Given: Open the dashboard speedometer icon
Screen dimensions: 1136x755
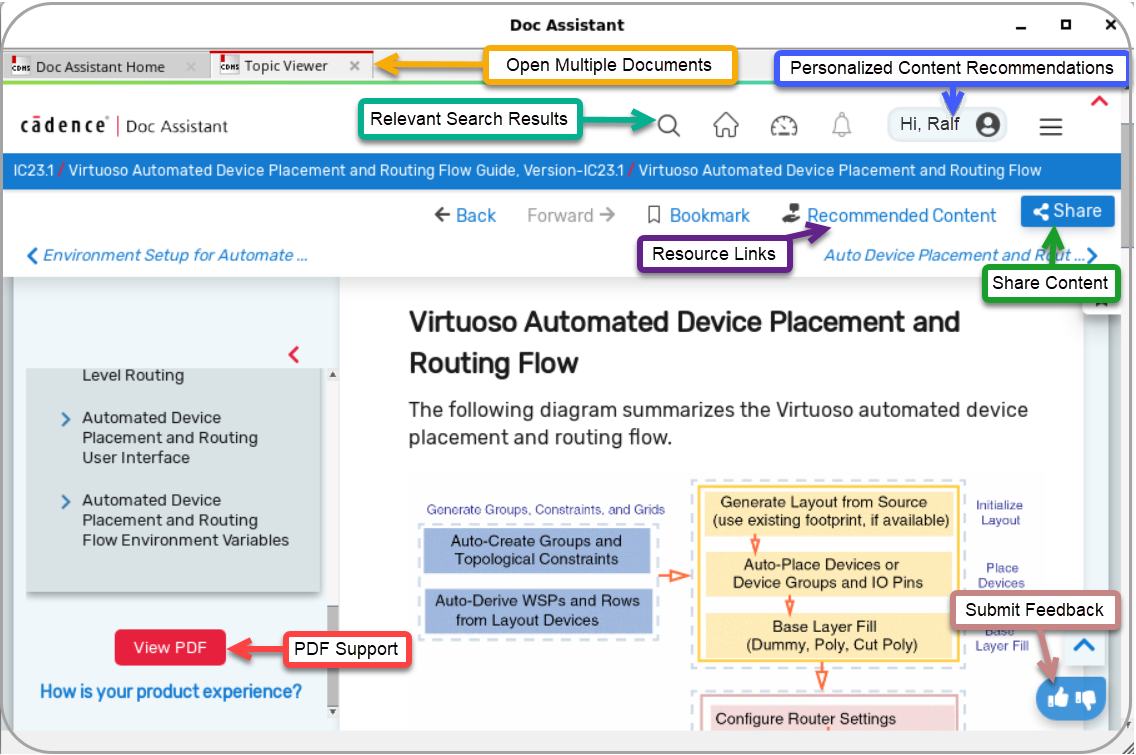Looking at the screenshot, I should [784, 126].
